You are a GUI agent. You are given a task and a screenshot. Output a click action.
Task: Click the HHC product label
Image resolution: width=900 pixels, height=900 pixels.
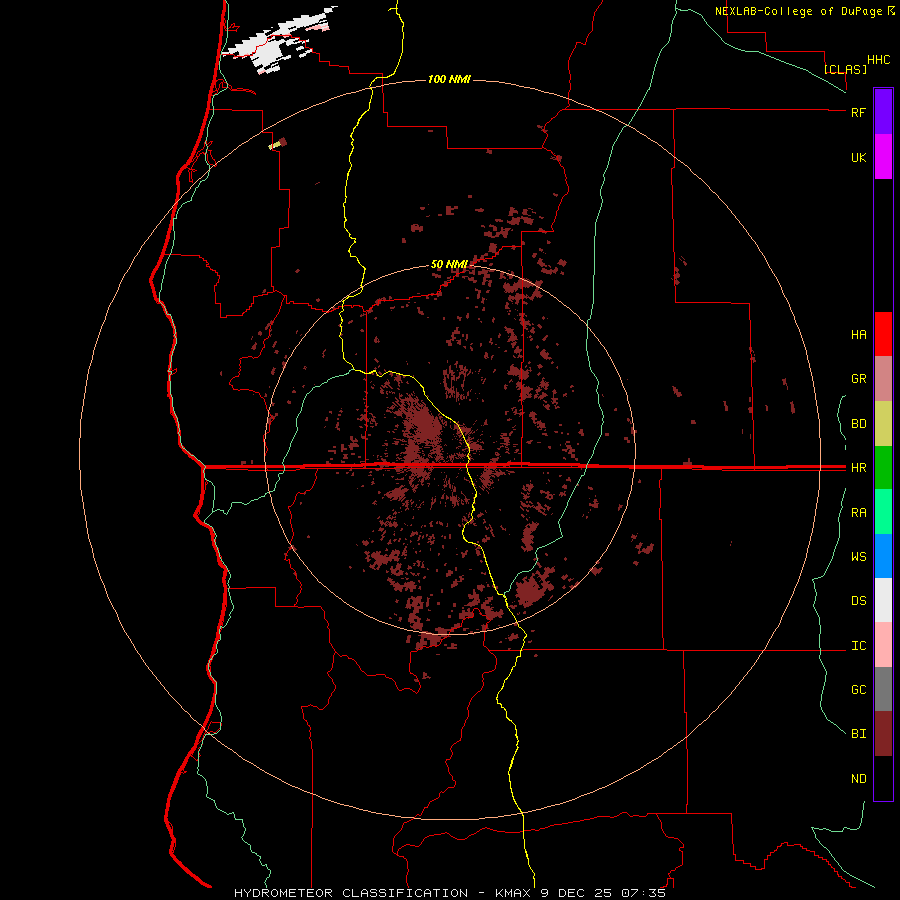(x=878, y=60)
